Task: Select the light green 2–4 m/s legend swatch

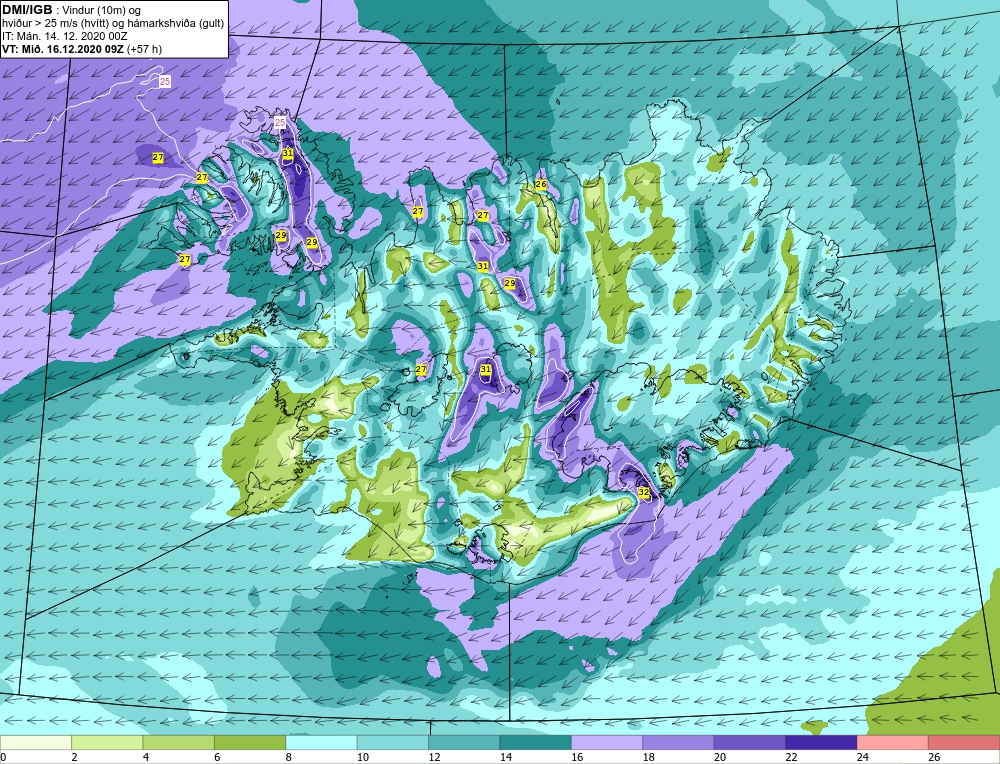Action: (107, 743)
